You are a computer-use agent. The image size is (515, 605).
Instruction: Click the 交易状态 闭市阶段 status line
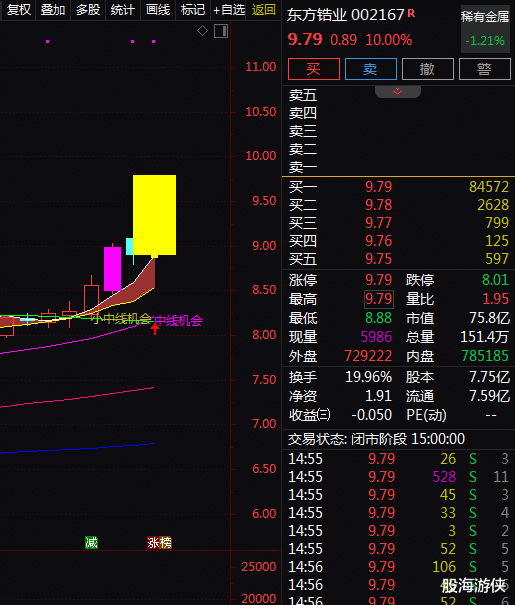coord(377,439)
